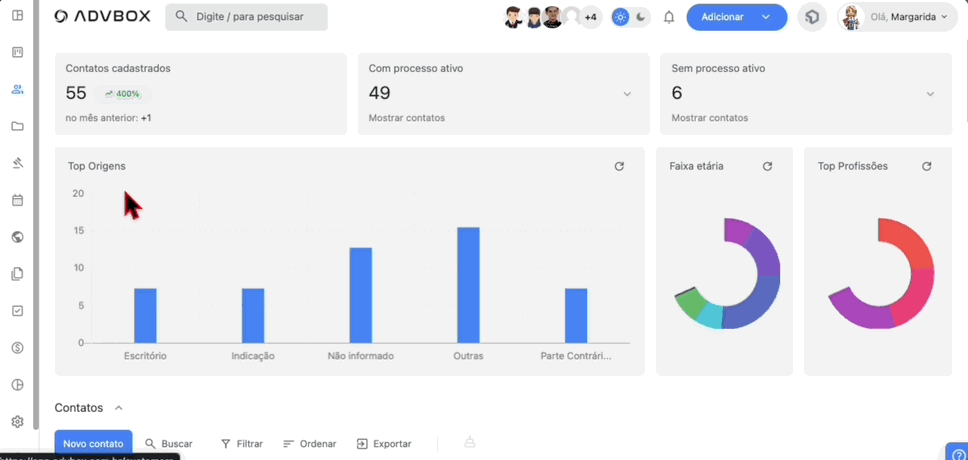Switch to dark mode moon toggle
Image resolution: width=968 pixels, height=460 pixels.
point(640,17)
